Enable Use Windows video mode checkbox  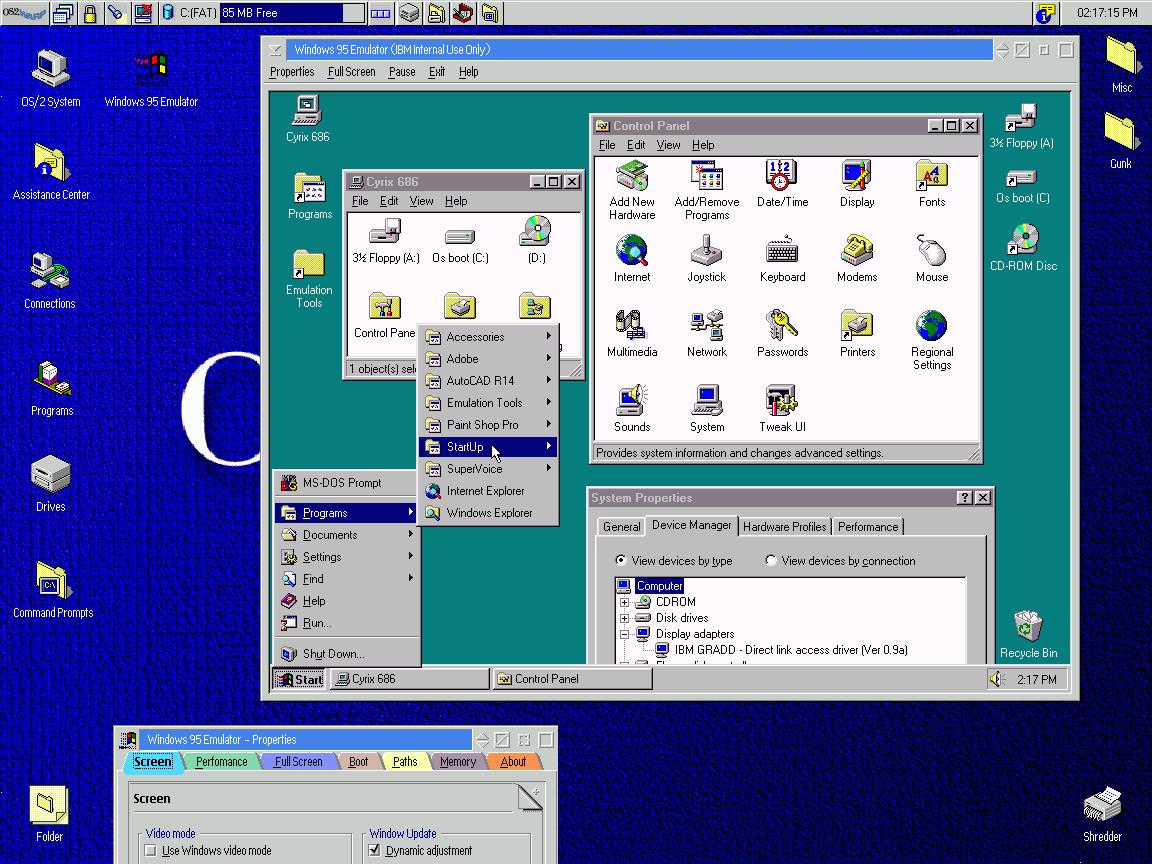151,850
